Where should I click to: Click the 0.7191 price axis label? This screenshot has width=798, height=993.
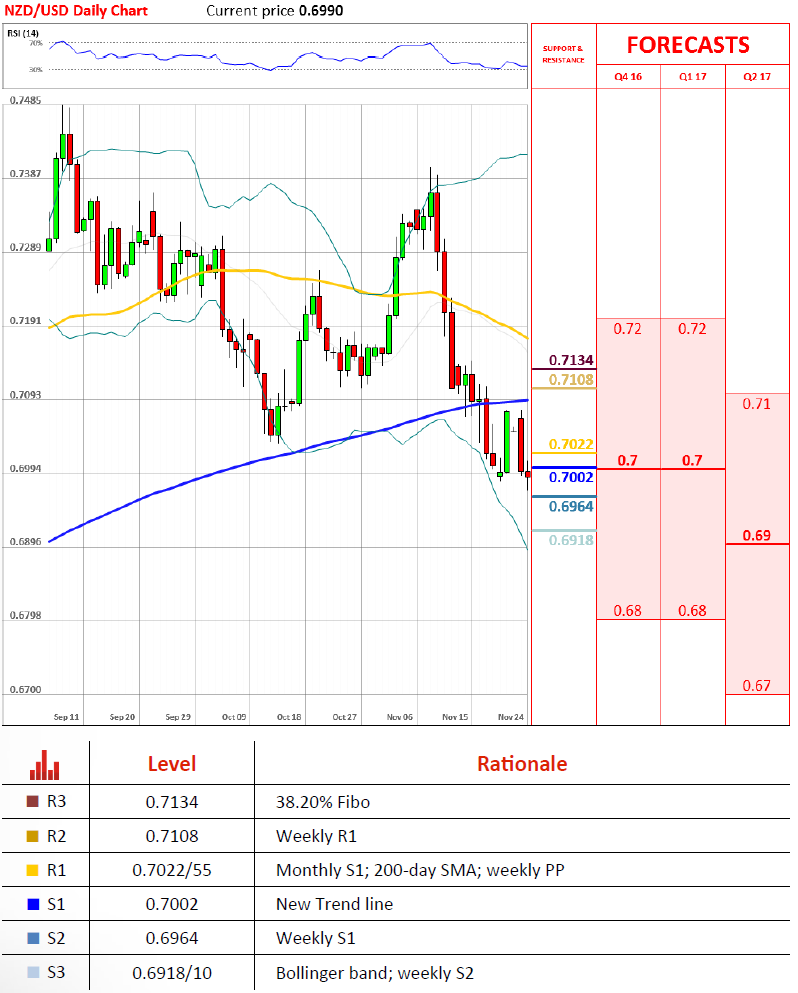(25, 320)
